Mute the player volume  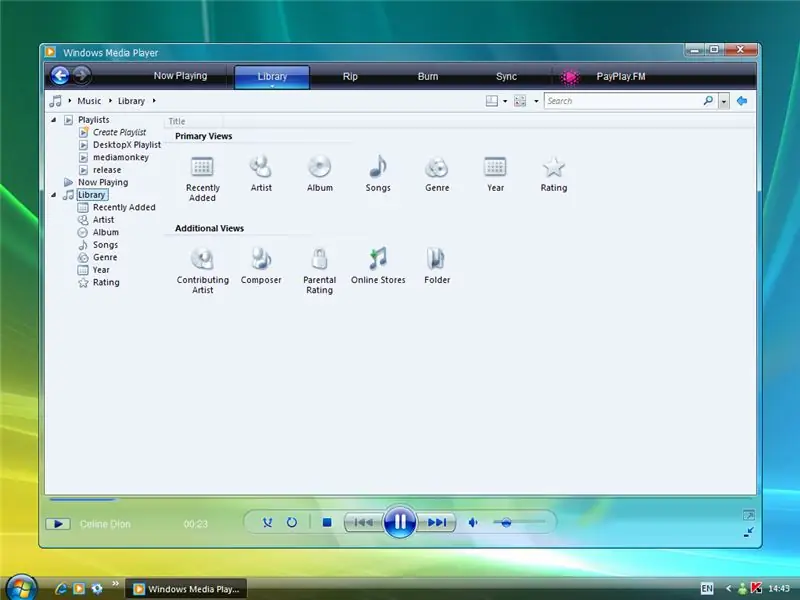coord(473,522)
